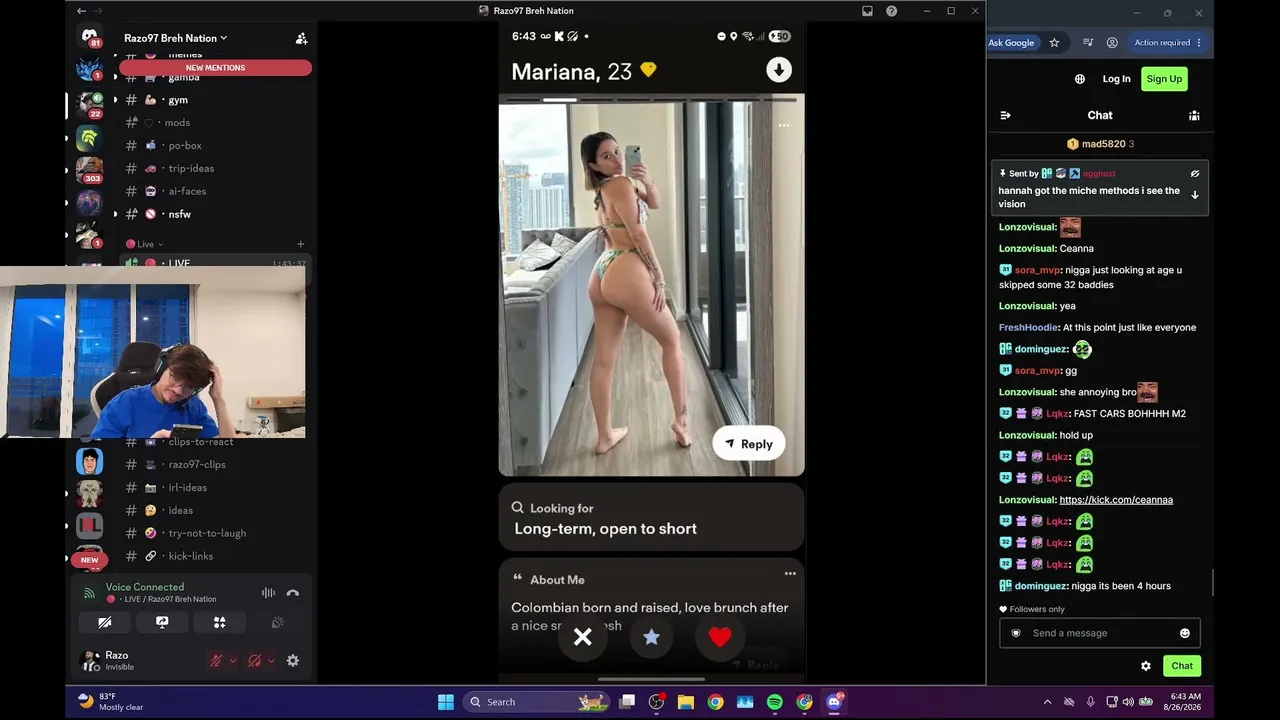Open the trip-ideas channel
This screenshot has width=1280, height=720.
[x=217, y=169]
